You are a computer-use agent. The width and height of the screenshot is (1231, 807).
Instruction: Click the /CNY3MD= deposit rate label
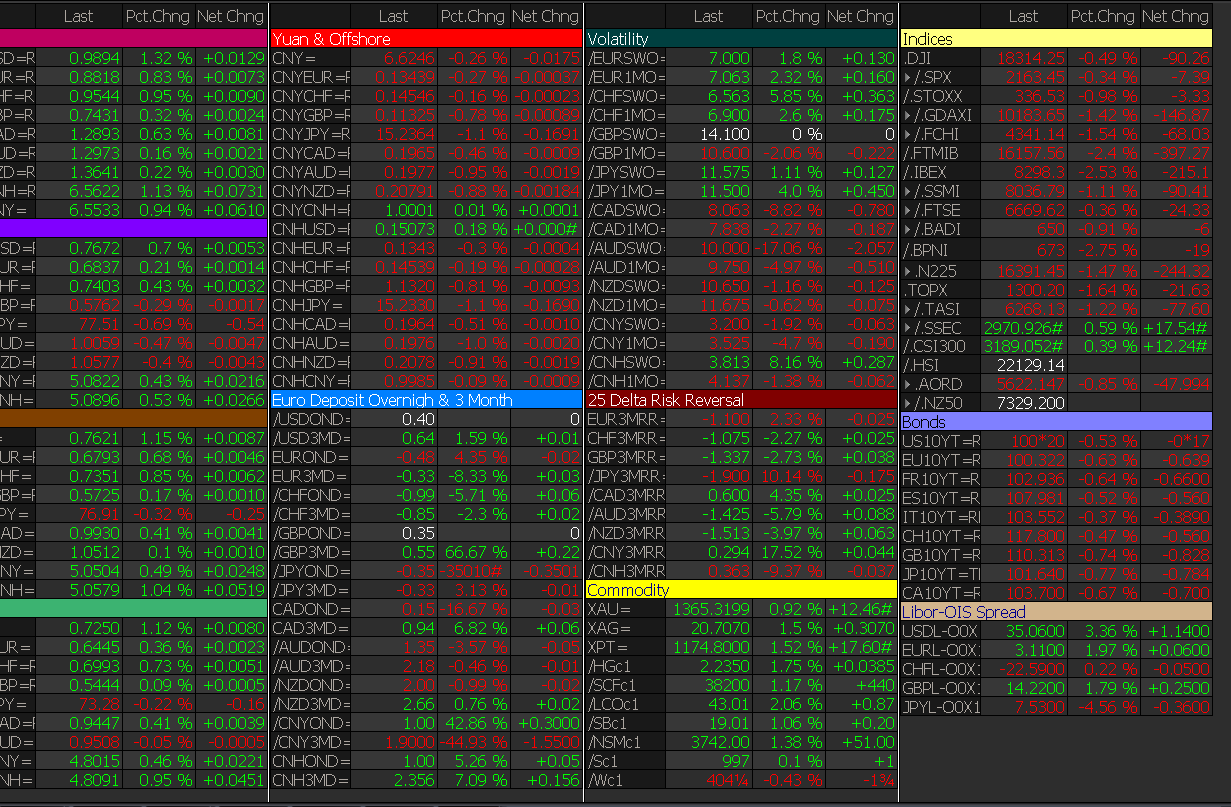[x=310, y=742]
